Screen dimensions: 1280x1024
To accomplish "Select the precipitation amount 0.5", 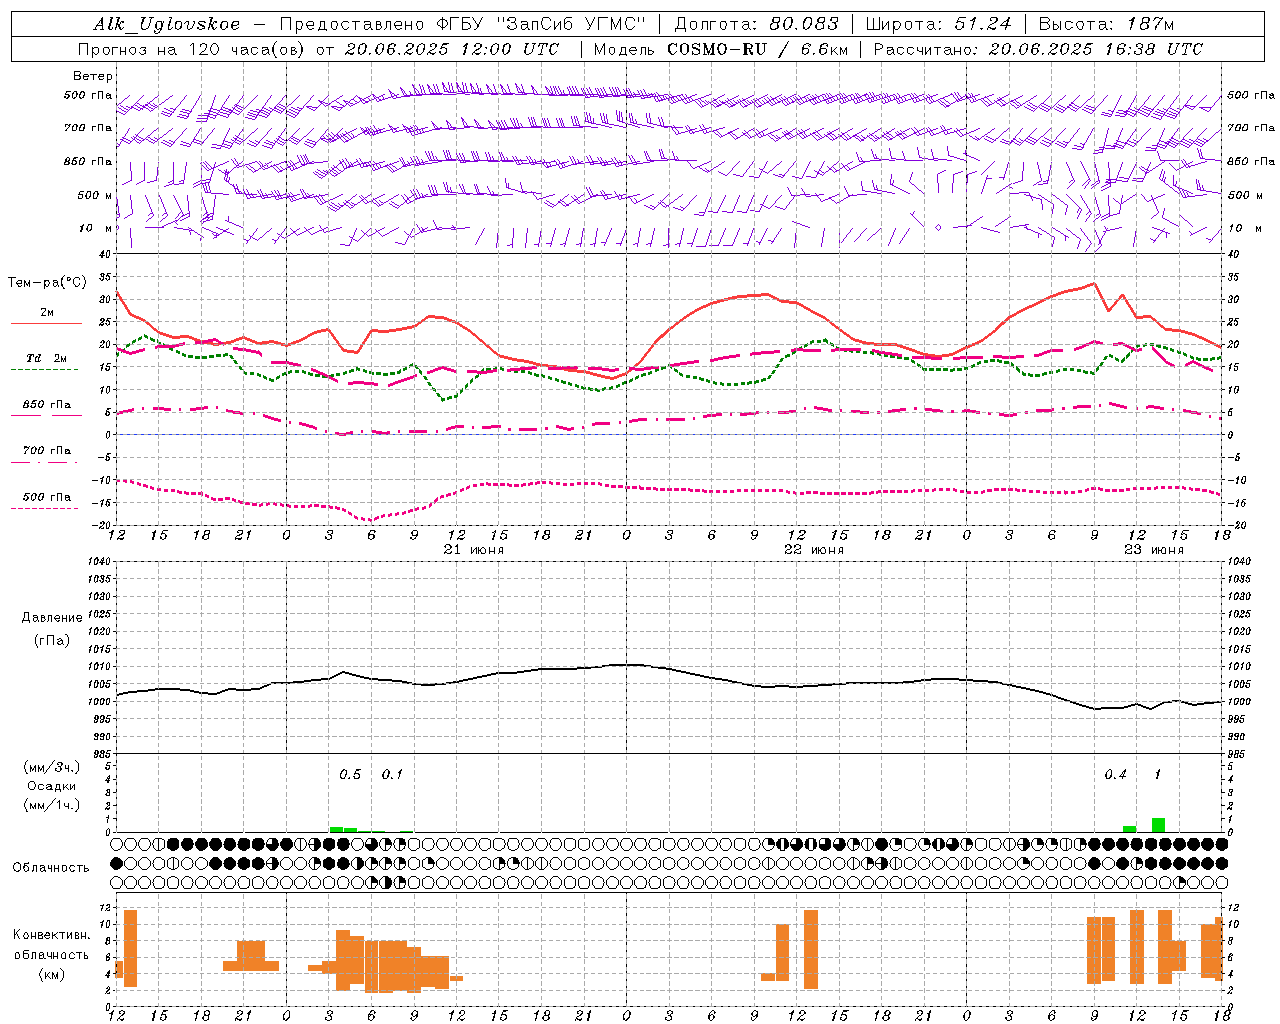I will pyautogui.click(x=350, y=775).
